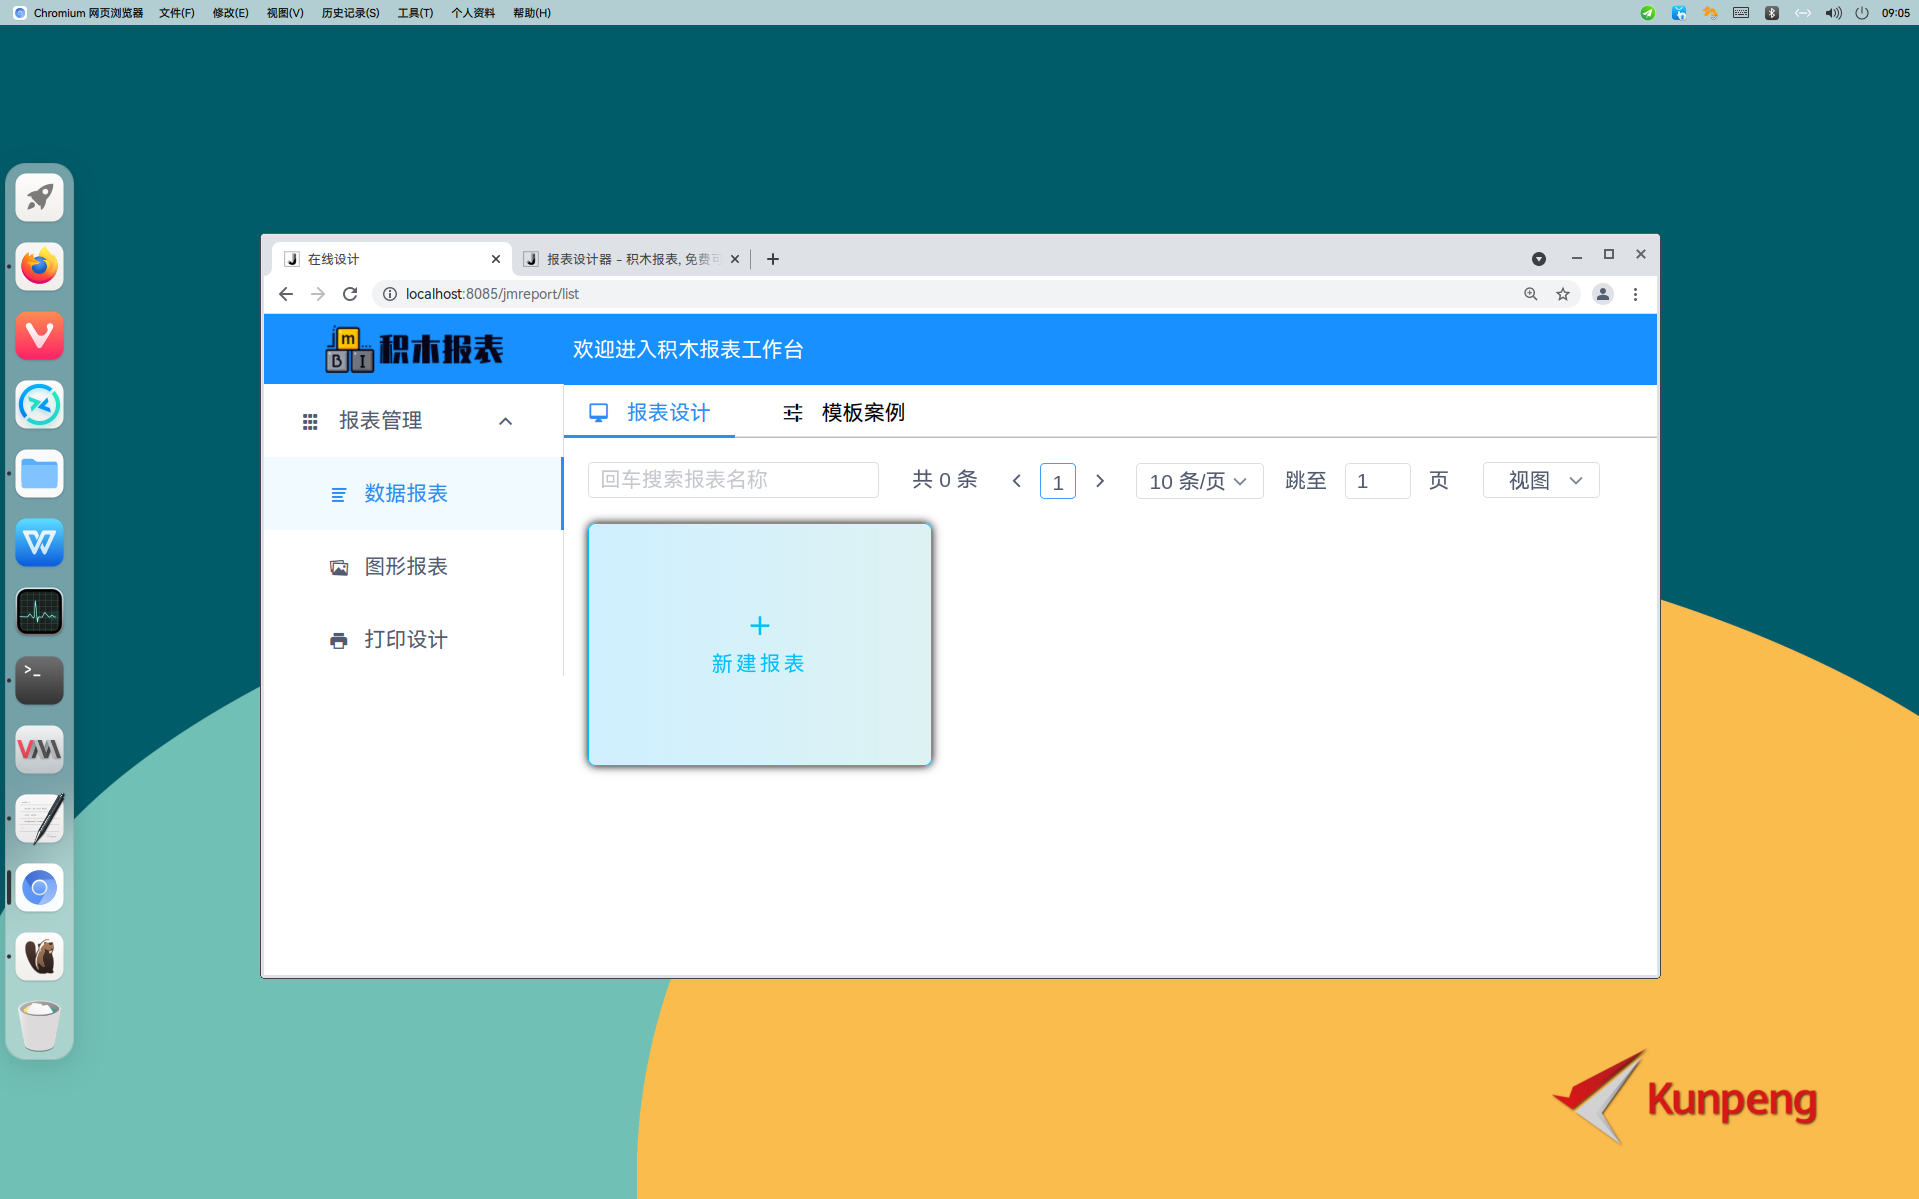Launch Firefox from the dock
This screenshot has width=1919, height=1199.
(x=39, y=266)
